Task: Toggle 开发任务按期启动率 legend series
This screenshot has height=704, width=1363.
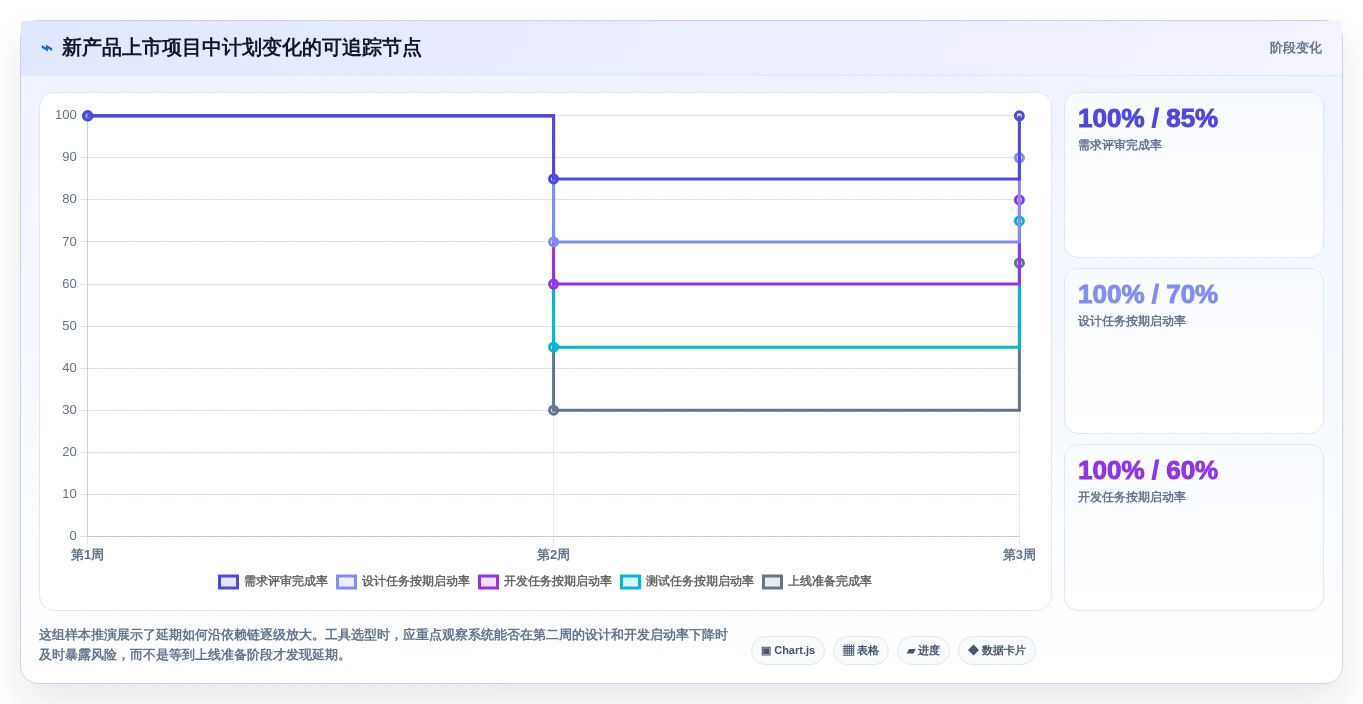Action: tap(545, 582)
